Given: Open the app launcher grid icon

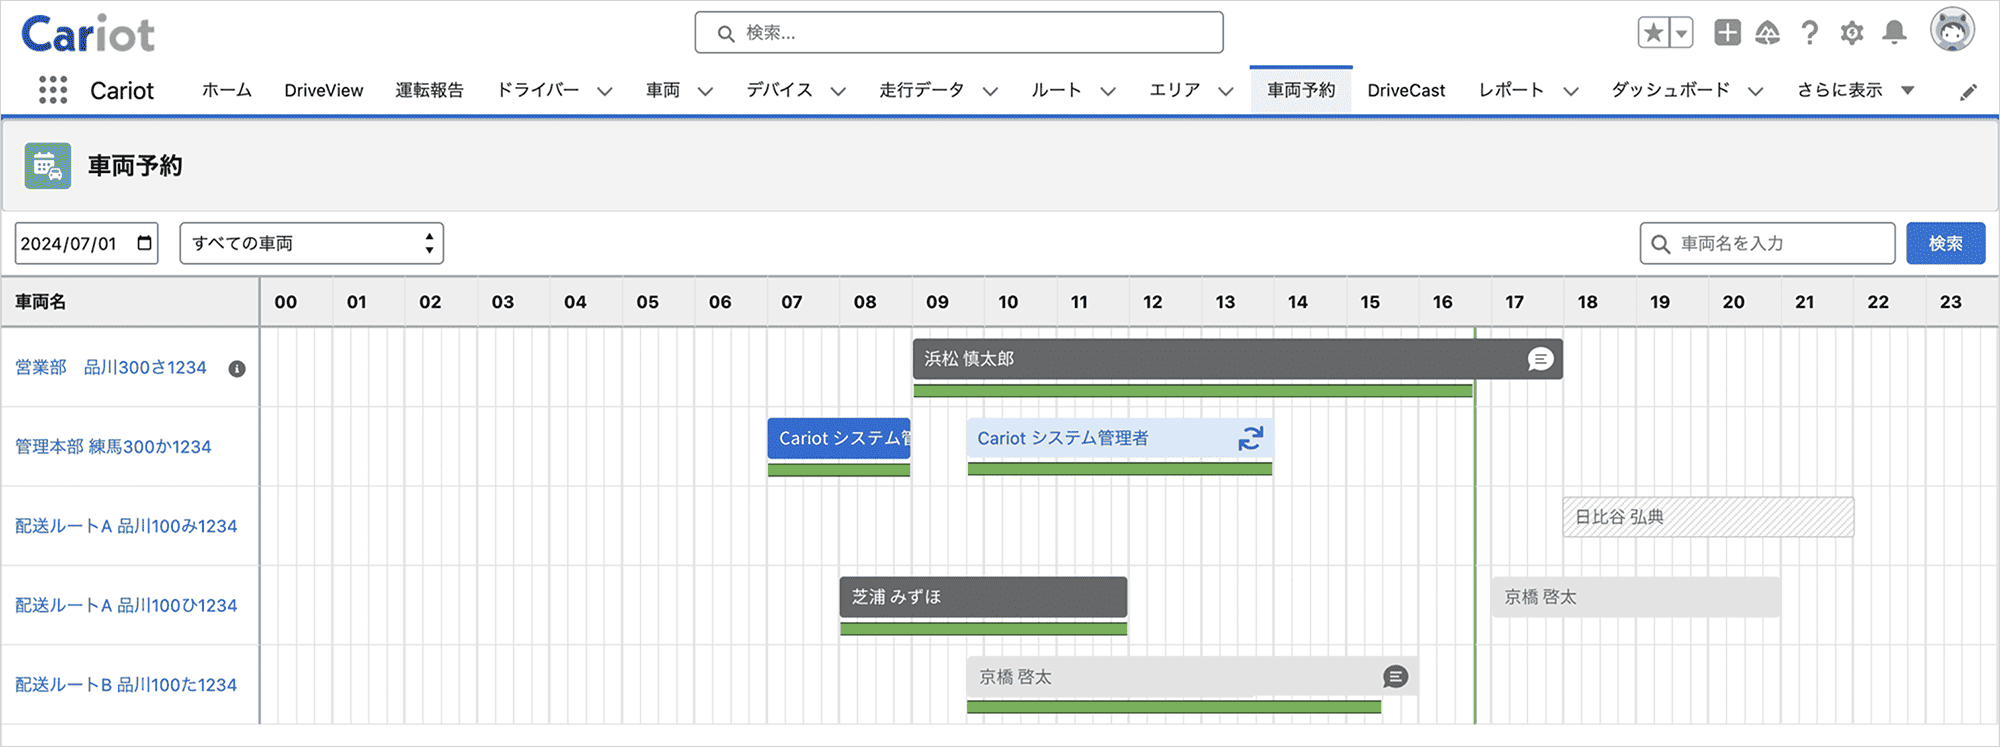Looking at the screenshot, I should pos(53,90).
